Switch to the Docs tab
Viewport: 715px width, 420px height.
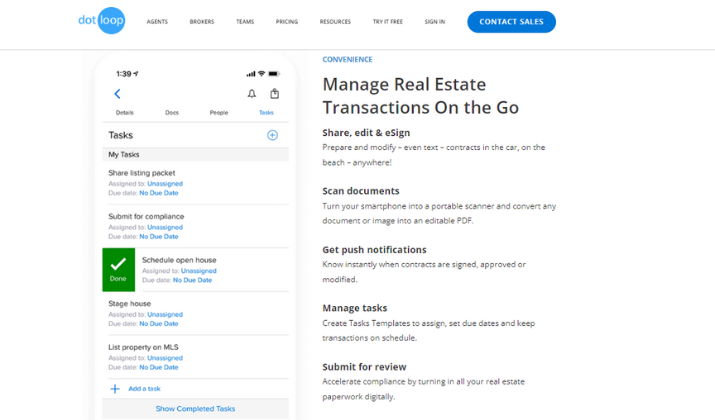[172, 113]
